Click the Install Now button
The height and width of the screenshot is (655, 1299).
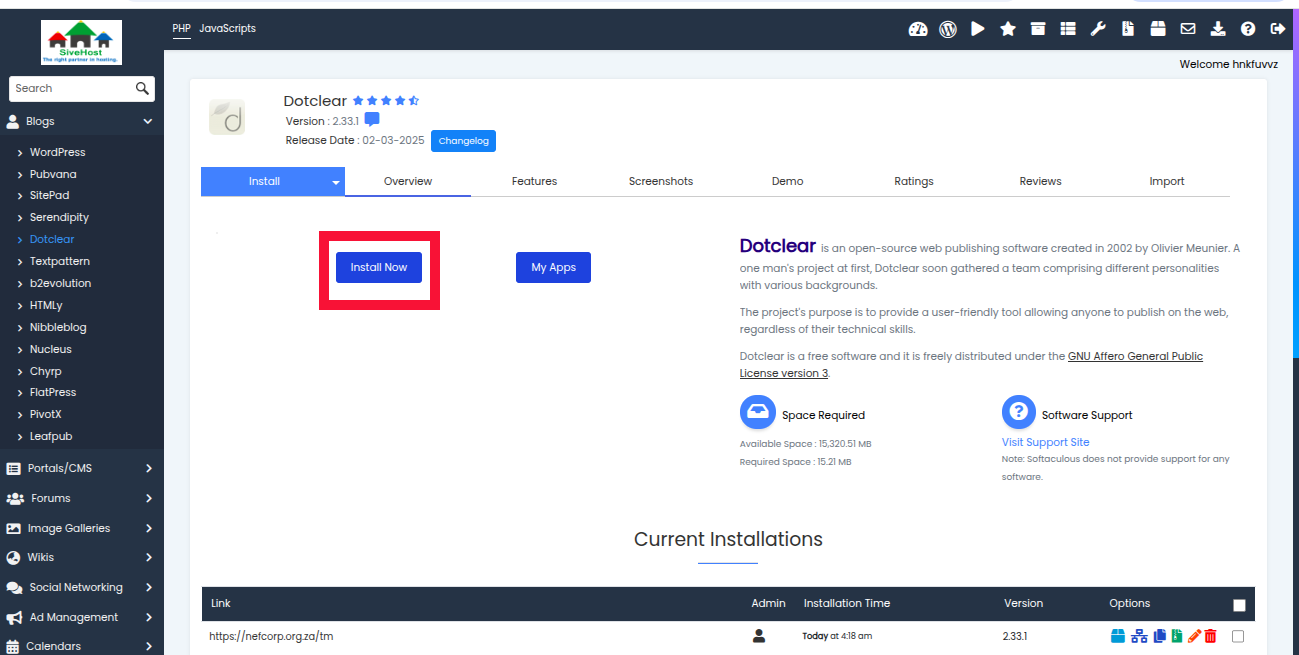[379, 267]
